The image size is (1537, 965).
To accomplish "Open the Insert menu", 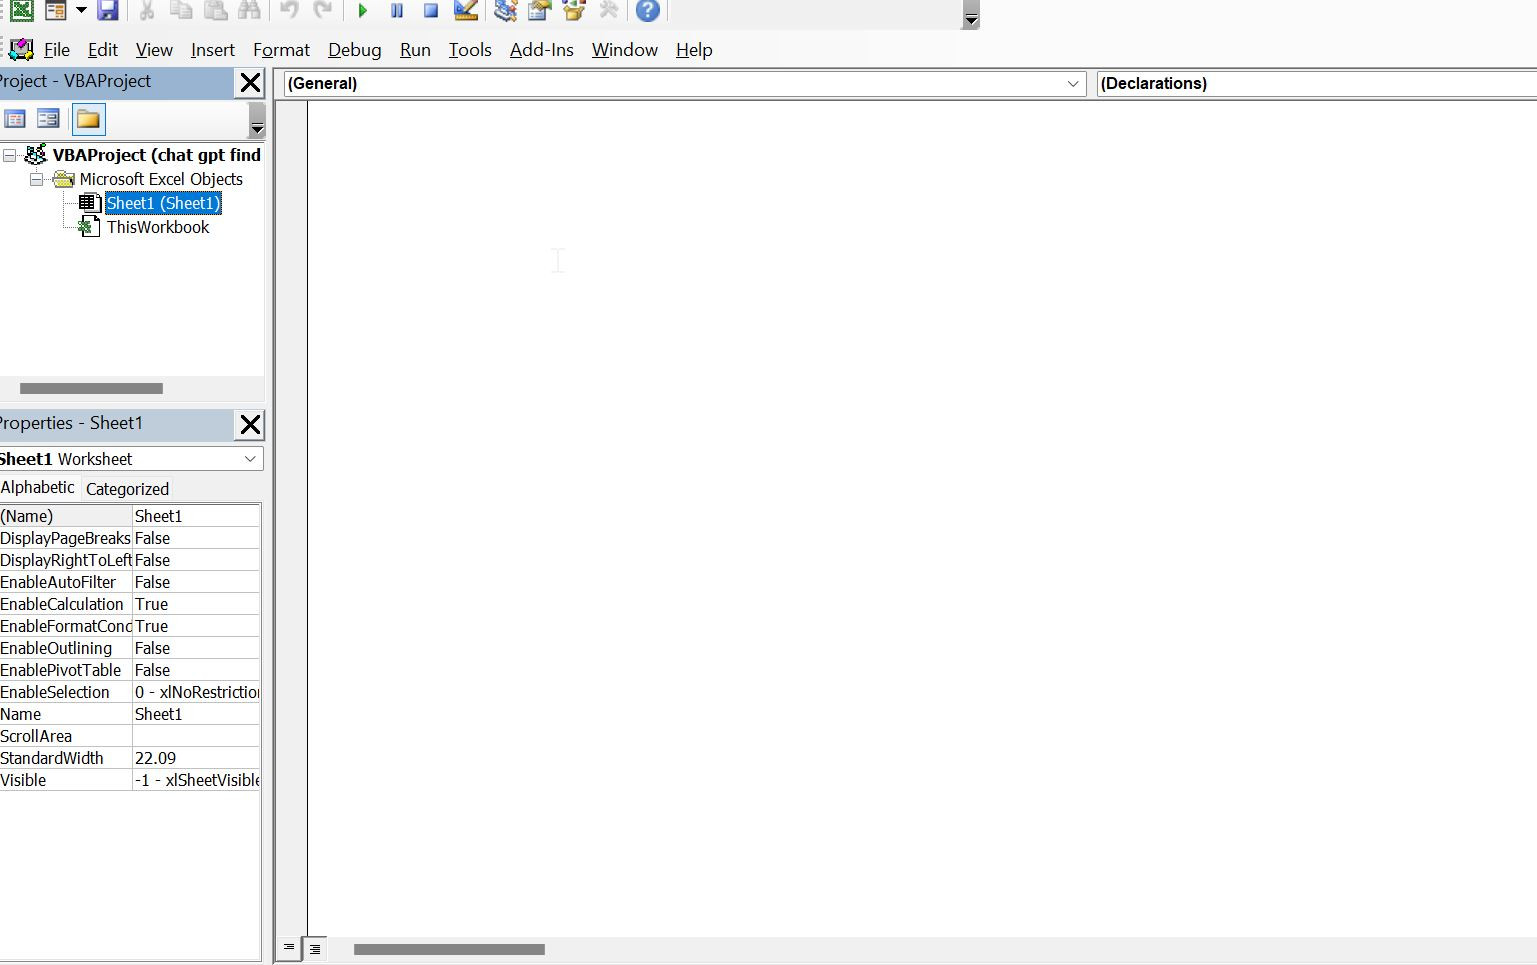I will point(213,50).
